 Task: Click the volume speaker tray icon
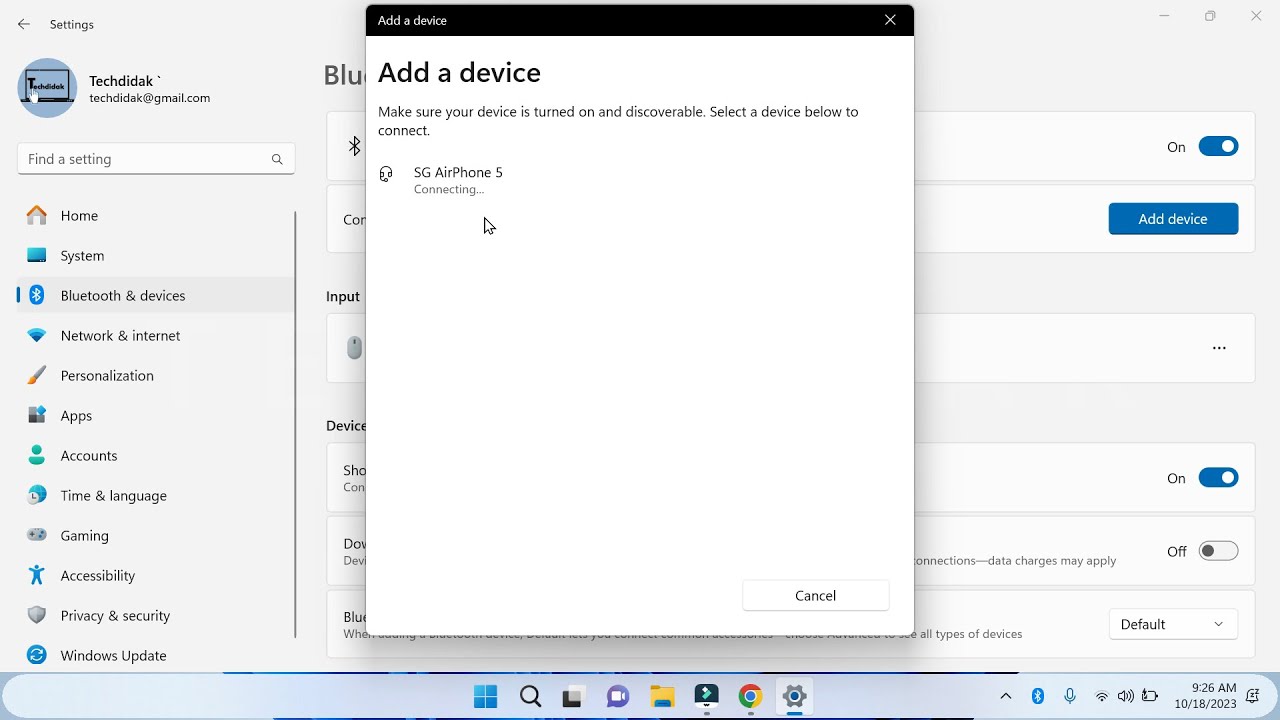coord(1126,696)
